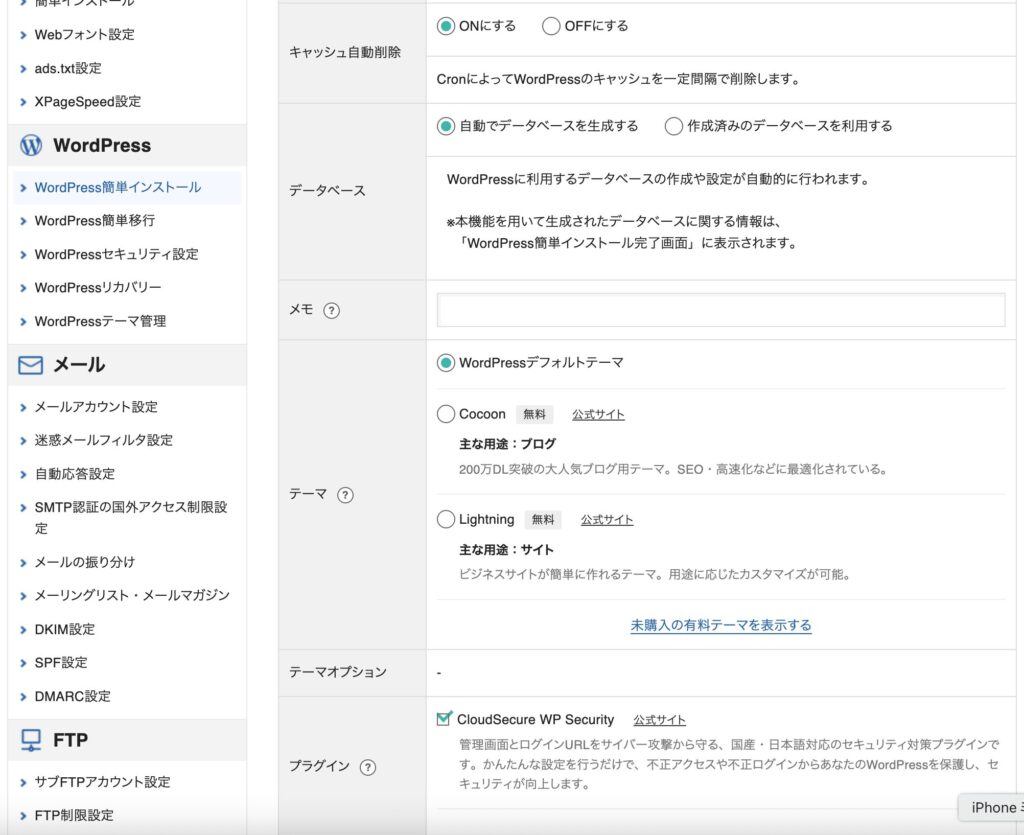Open Webフォント設定 in sidebar

[x=85, y=35]
